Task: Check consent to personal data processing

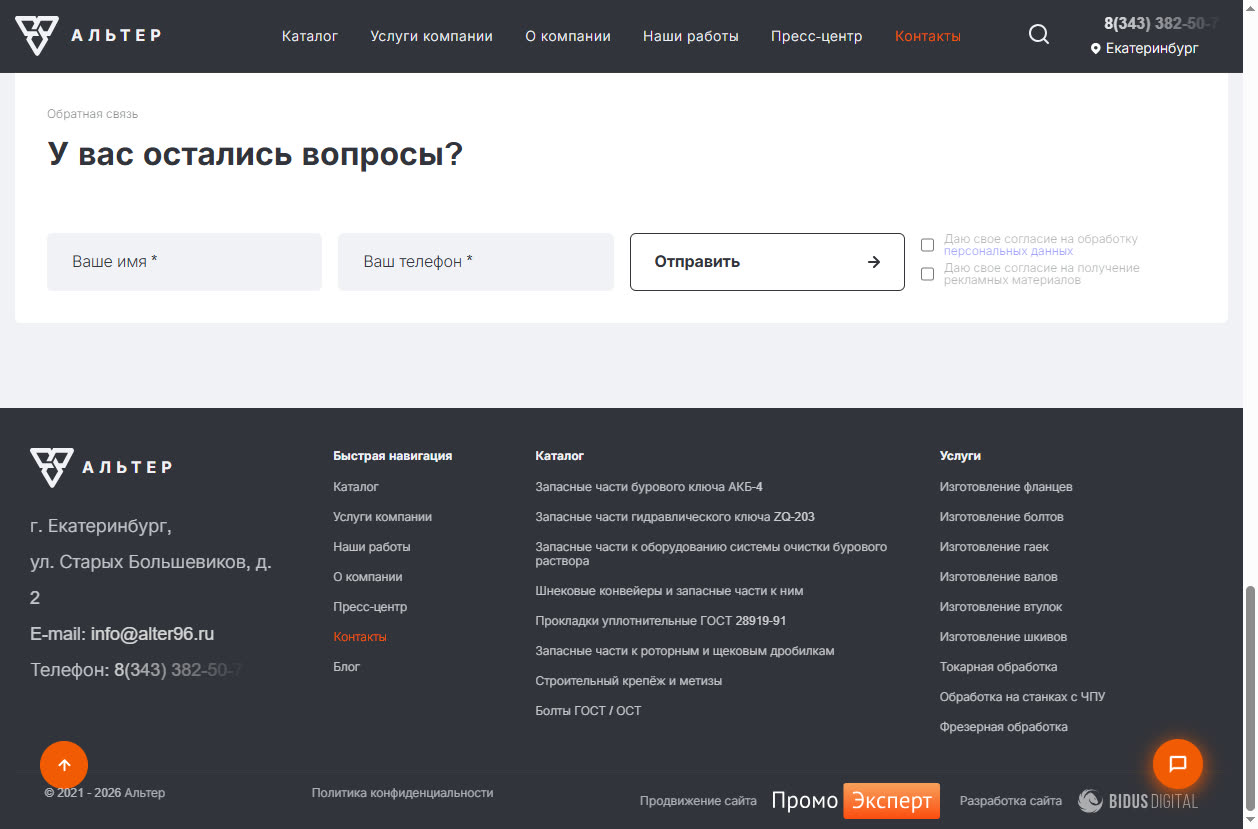Action: (927, 245)
